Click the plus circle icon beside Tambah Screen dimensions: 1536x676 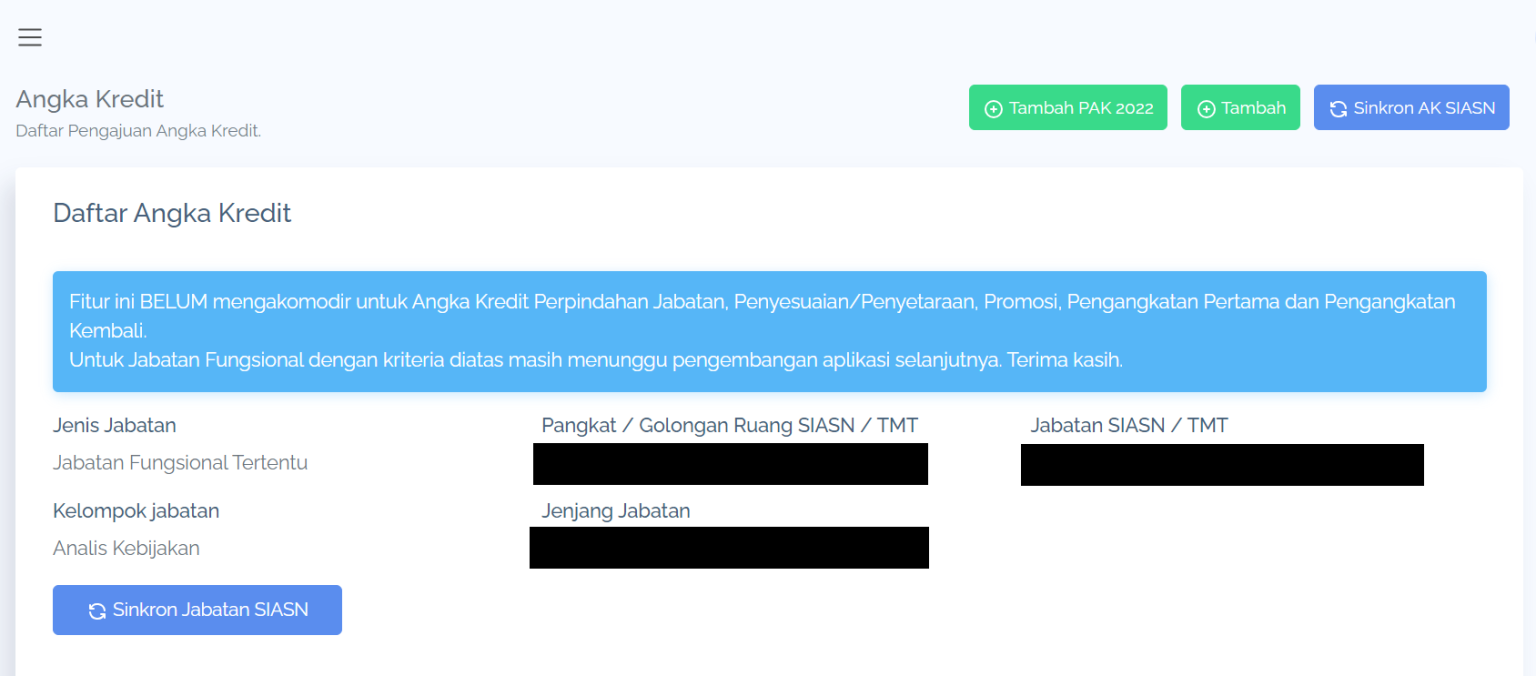1206,109
